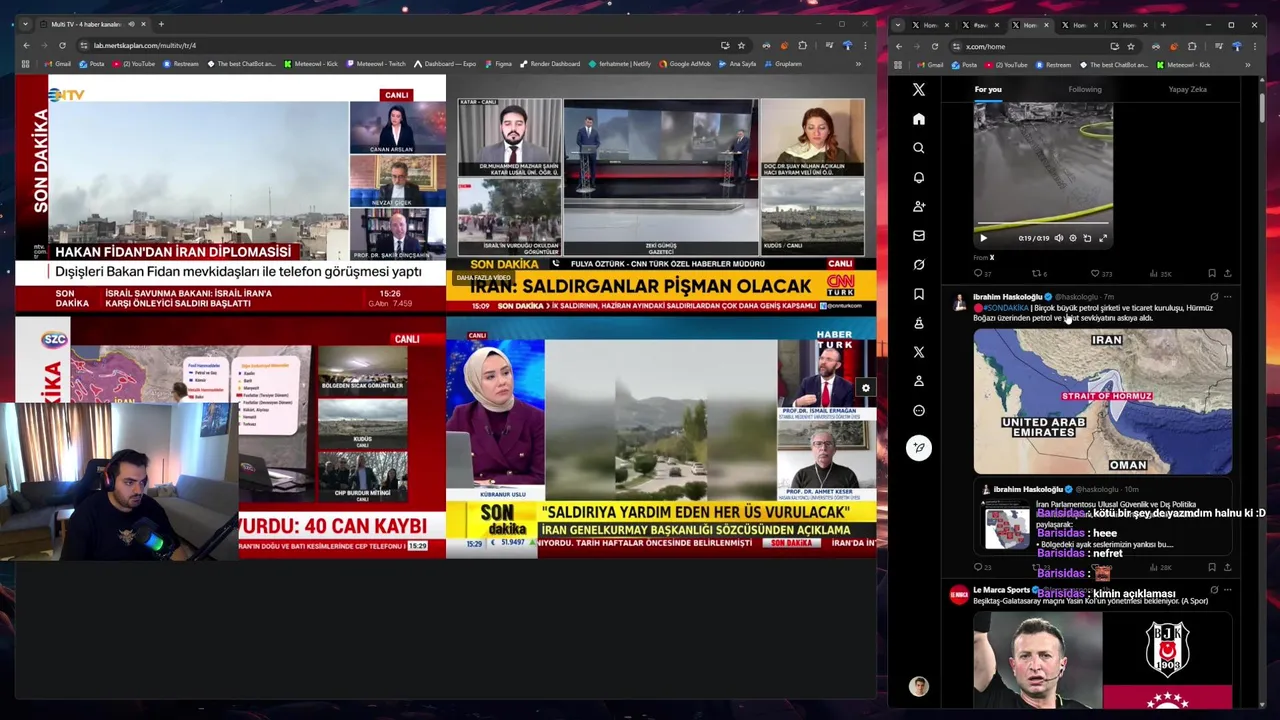
Task: Open apps grid icon in Multi TV bookmarks bar
Action: 25,64
